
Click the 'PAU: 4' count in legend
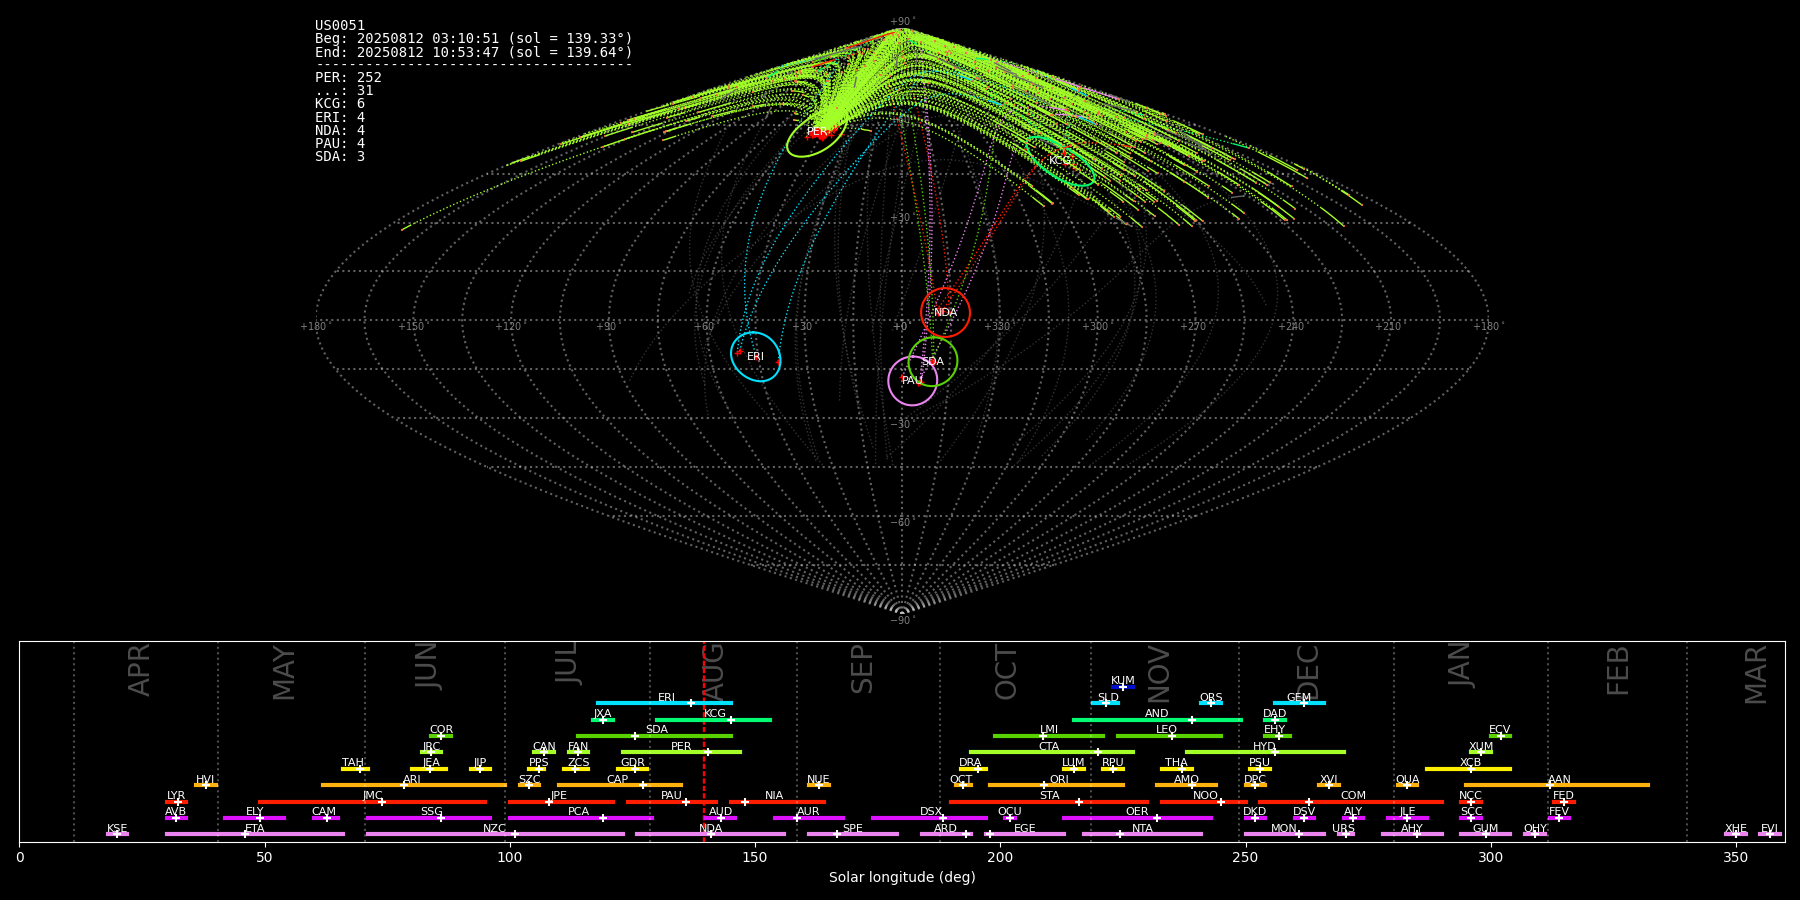click(x=340, y=143)
